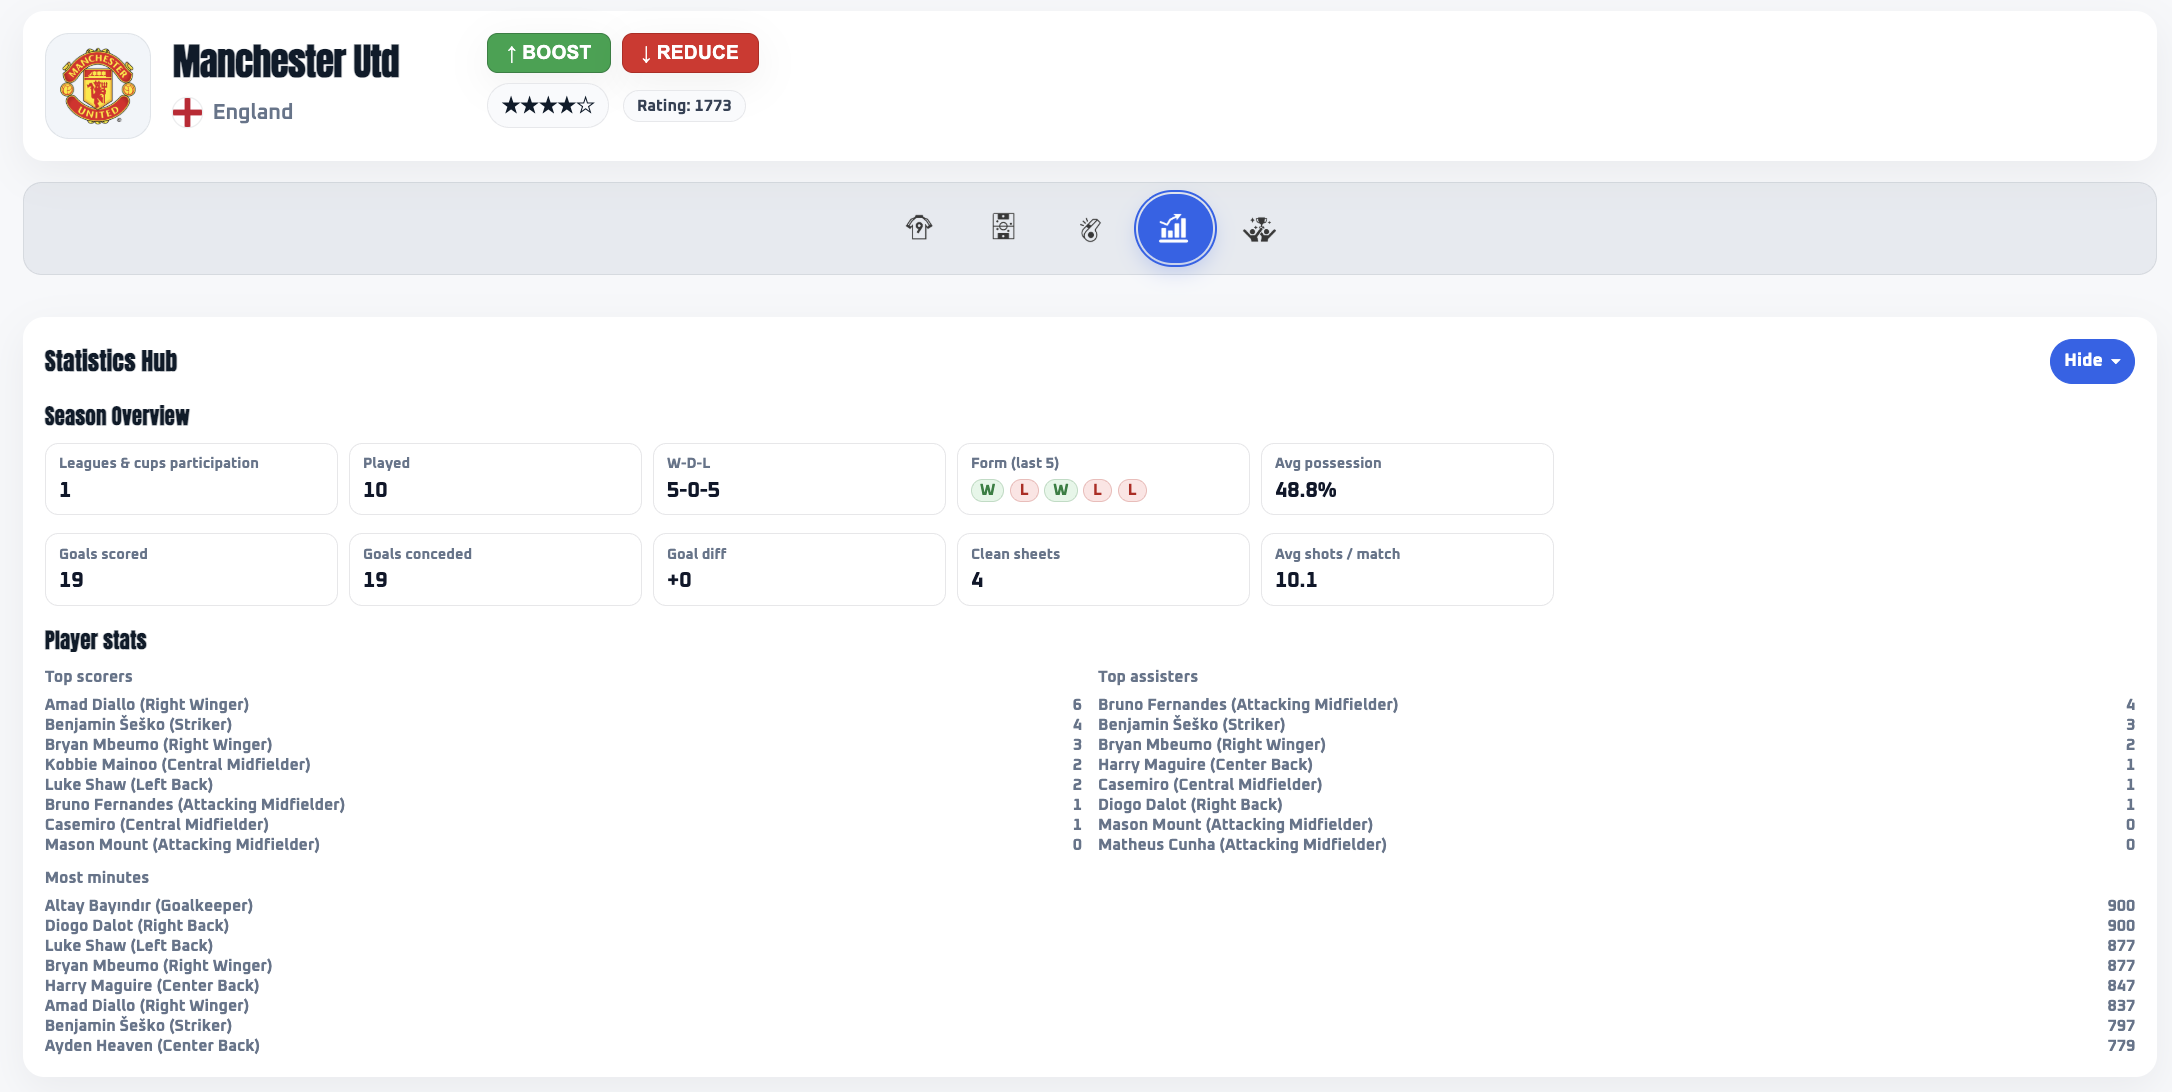The height and width of the screenshot is (1092, 2172).
Task: Click the Rating: 1773 pill
Action: 684,106
